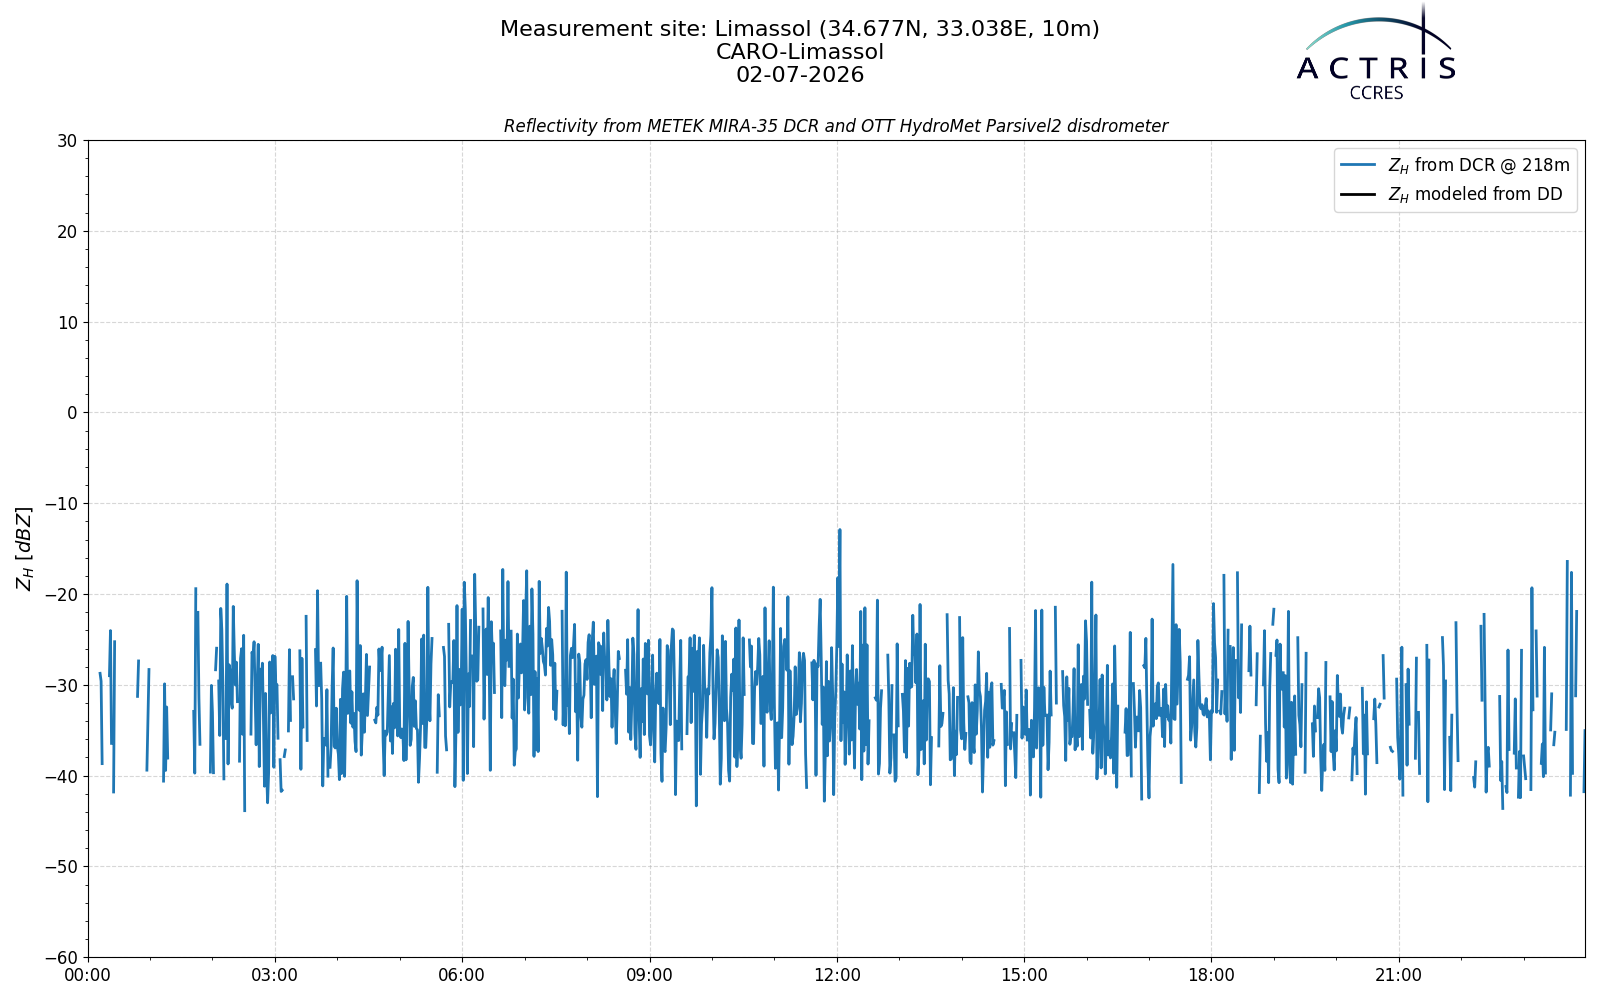
Task: Click the x-axis time label '09:00'
Action: tap(650, 976)
